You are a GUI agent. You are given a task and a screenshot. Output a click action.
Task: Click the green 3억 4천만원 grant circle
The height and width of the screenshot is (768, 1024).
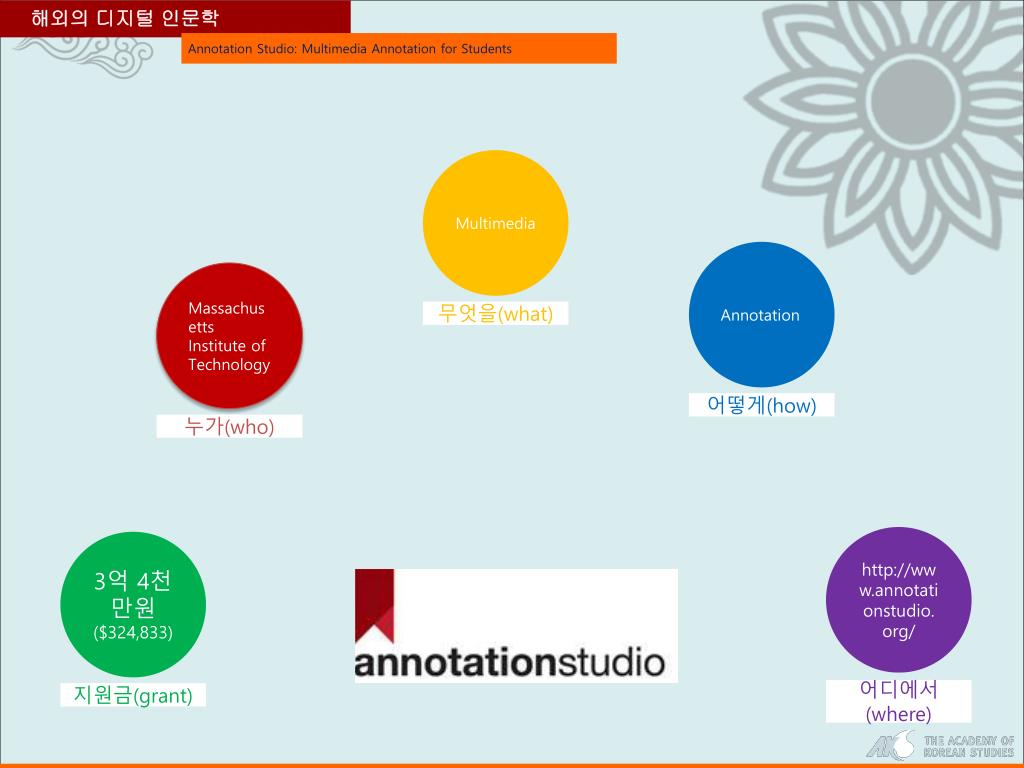(133, 604)
